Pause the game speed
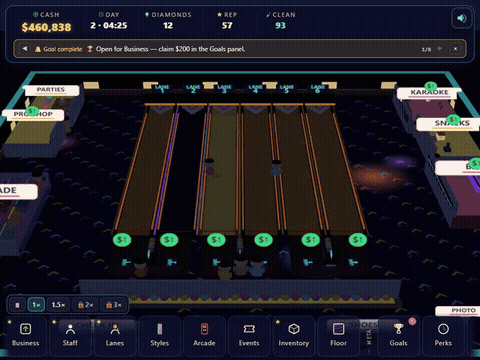The width and height of the screenshot is (480, 360). click(17, 305)
